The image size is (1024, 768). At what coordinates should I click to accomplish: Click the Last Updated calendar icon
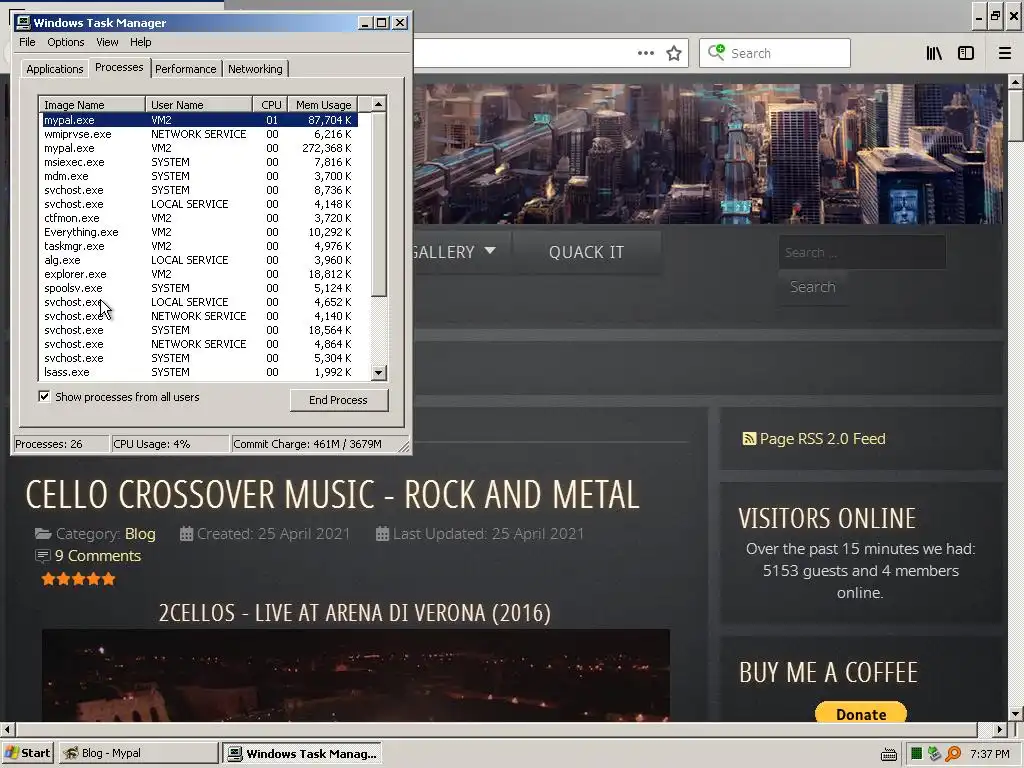click(x=383, y=534)
